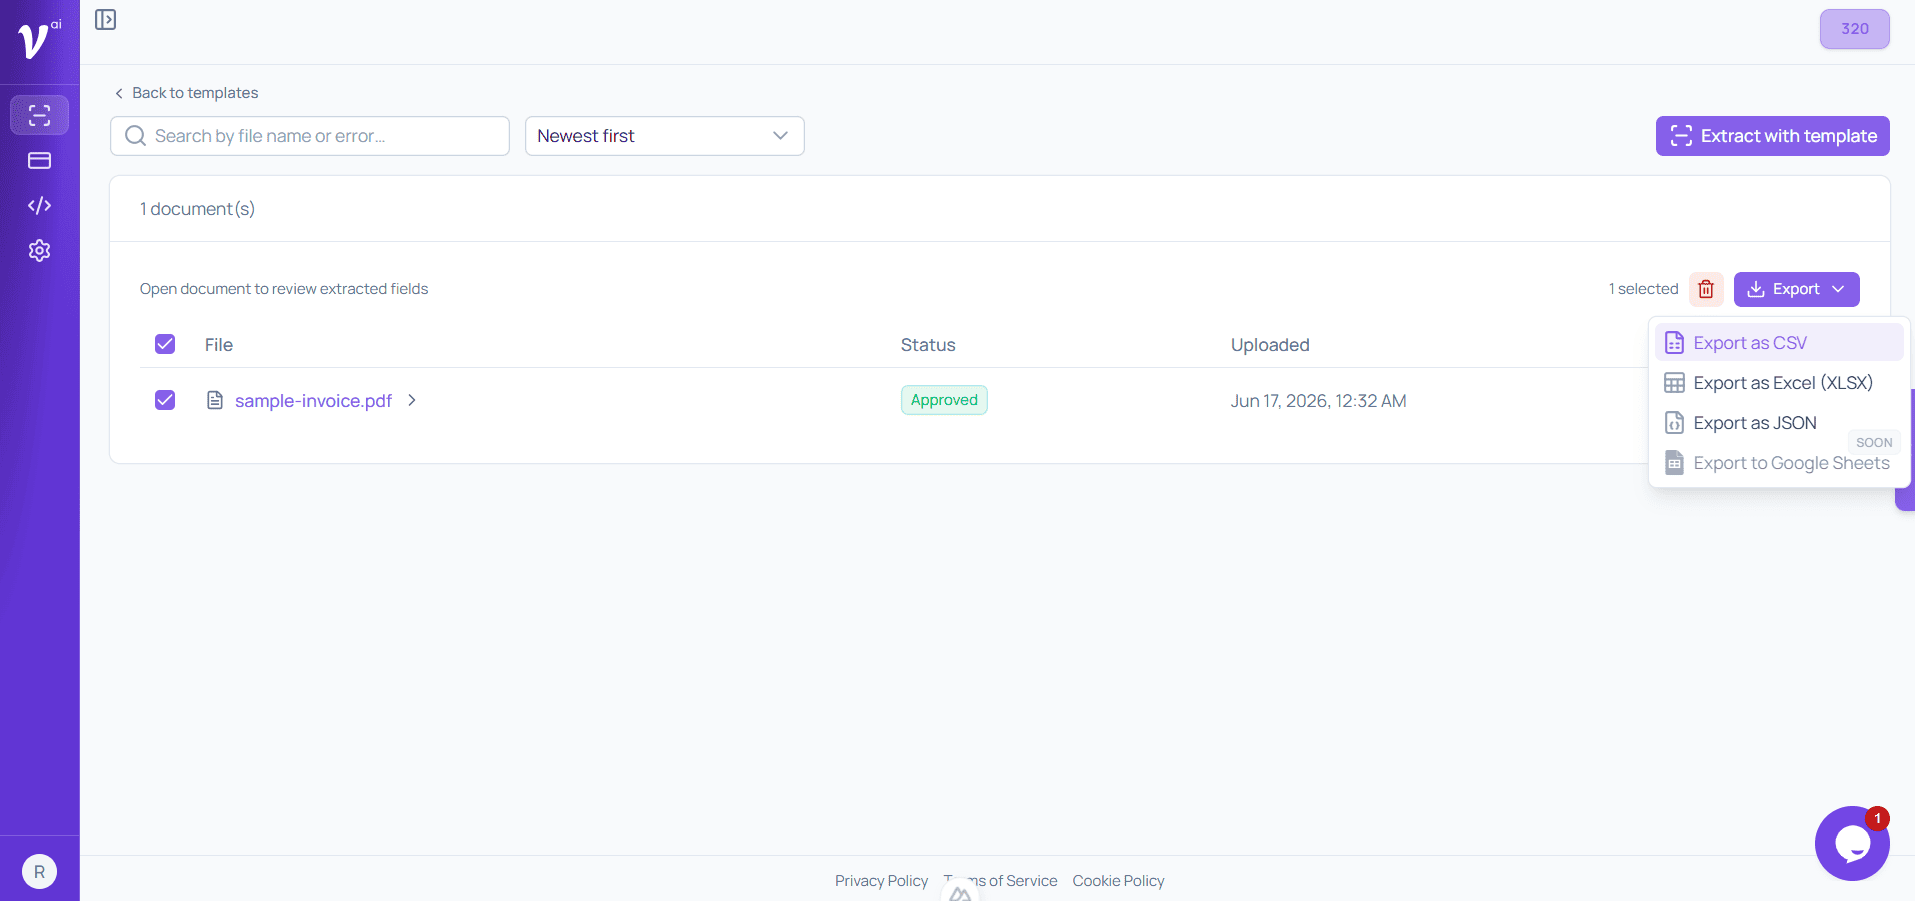The image size is (1915, 901).
Task: Open the settings gear sidebar icon
Action: [39, 250]
